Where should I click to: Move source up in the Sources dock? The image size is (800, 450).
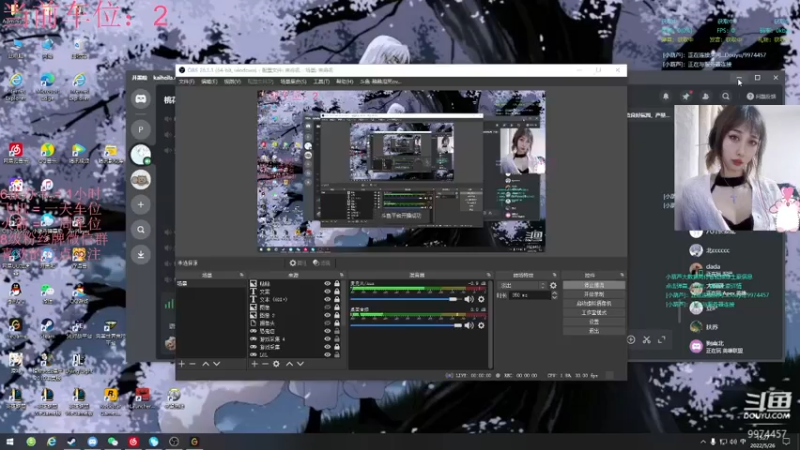pos(289,364)
